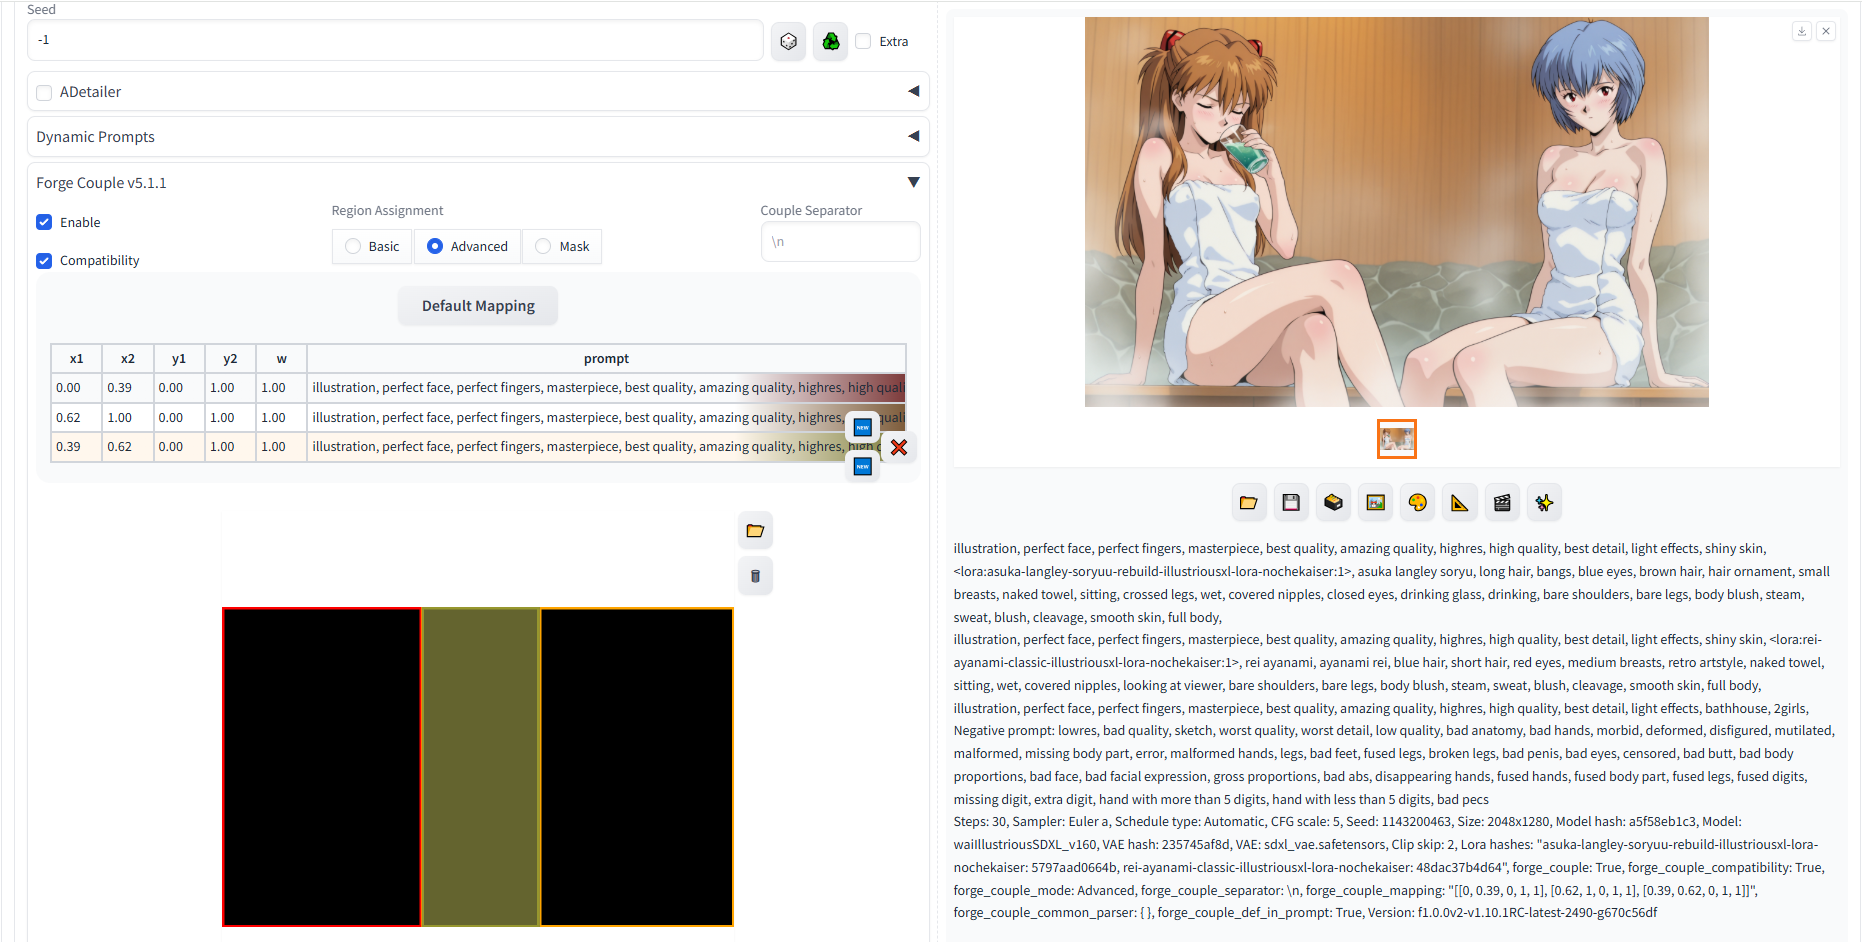Reuse last seed with the recycle icon

pyautogui.click(x=830, y=41)
